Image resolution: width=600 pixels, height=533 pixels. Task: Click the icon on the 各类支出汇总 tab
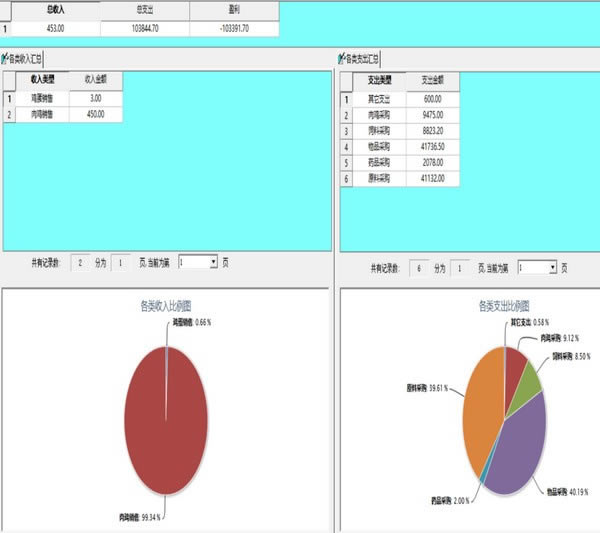pos(345,59)
